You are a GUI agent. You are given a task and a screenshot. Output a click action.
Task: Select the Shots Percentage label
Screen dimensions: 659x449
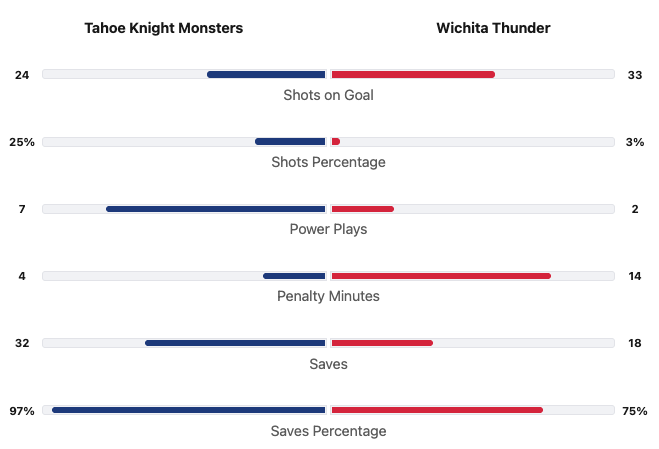(328, 162)
